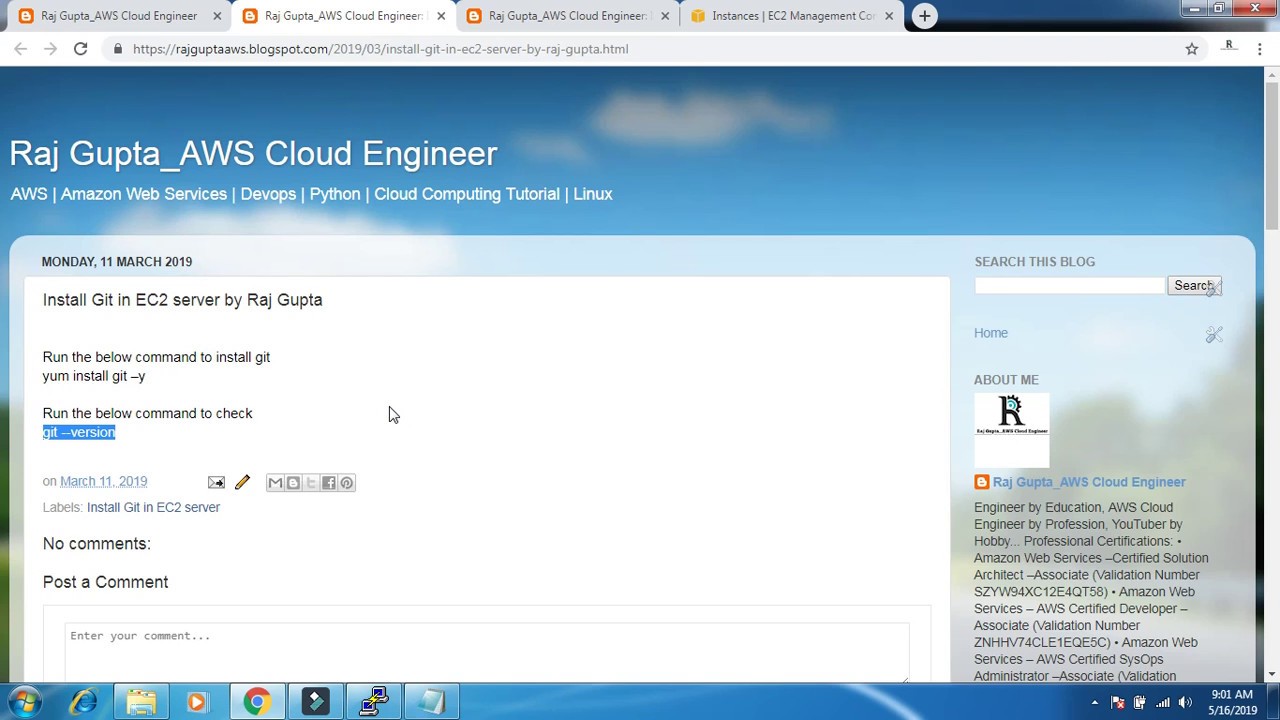The image size is (1280, 720).
Task: Edit post with the pencil icon
Action: coord(242,483)
